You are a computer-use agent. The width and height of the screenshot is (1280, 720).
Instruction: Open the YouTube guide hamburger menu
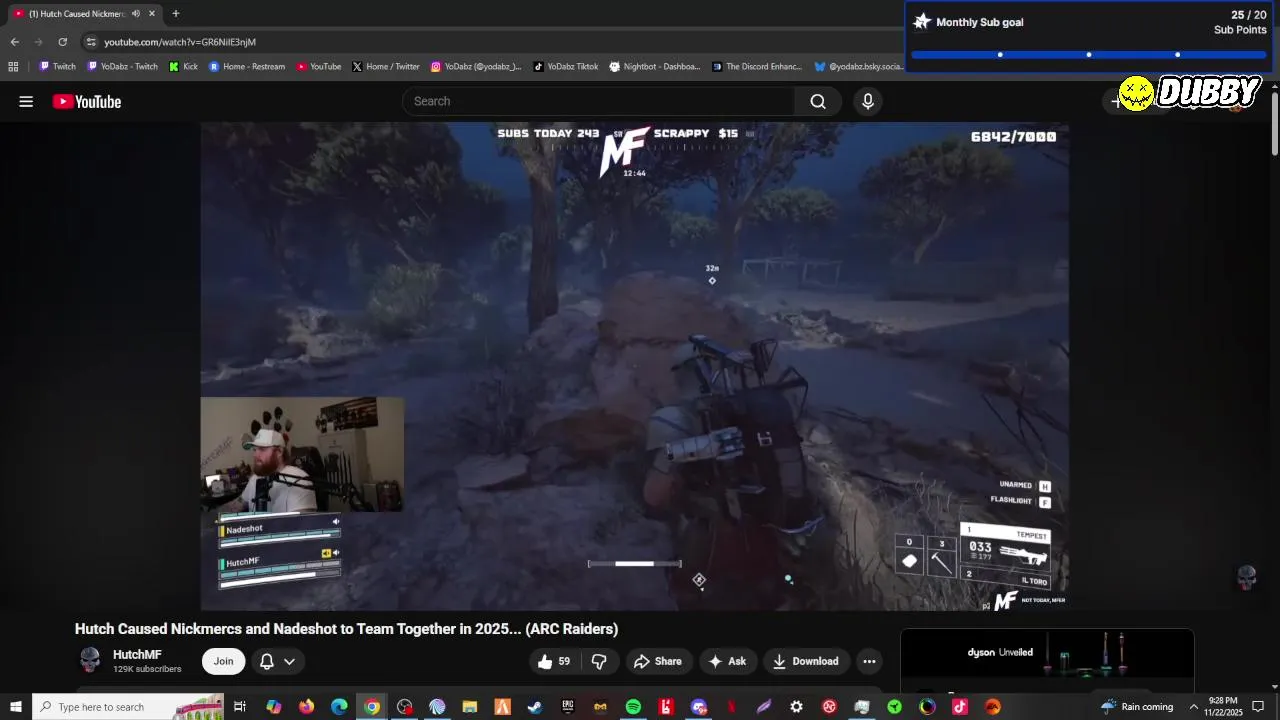coord(26,101)
